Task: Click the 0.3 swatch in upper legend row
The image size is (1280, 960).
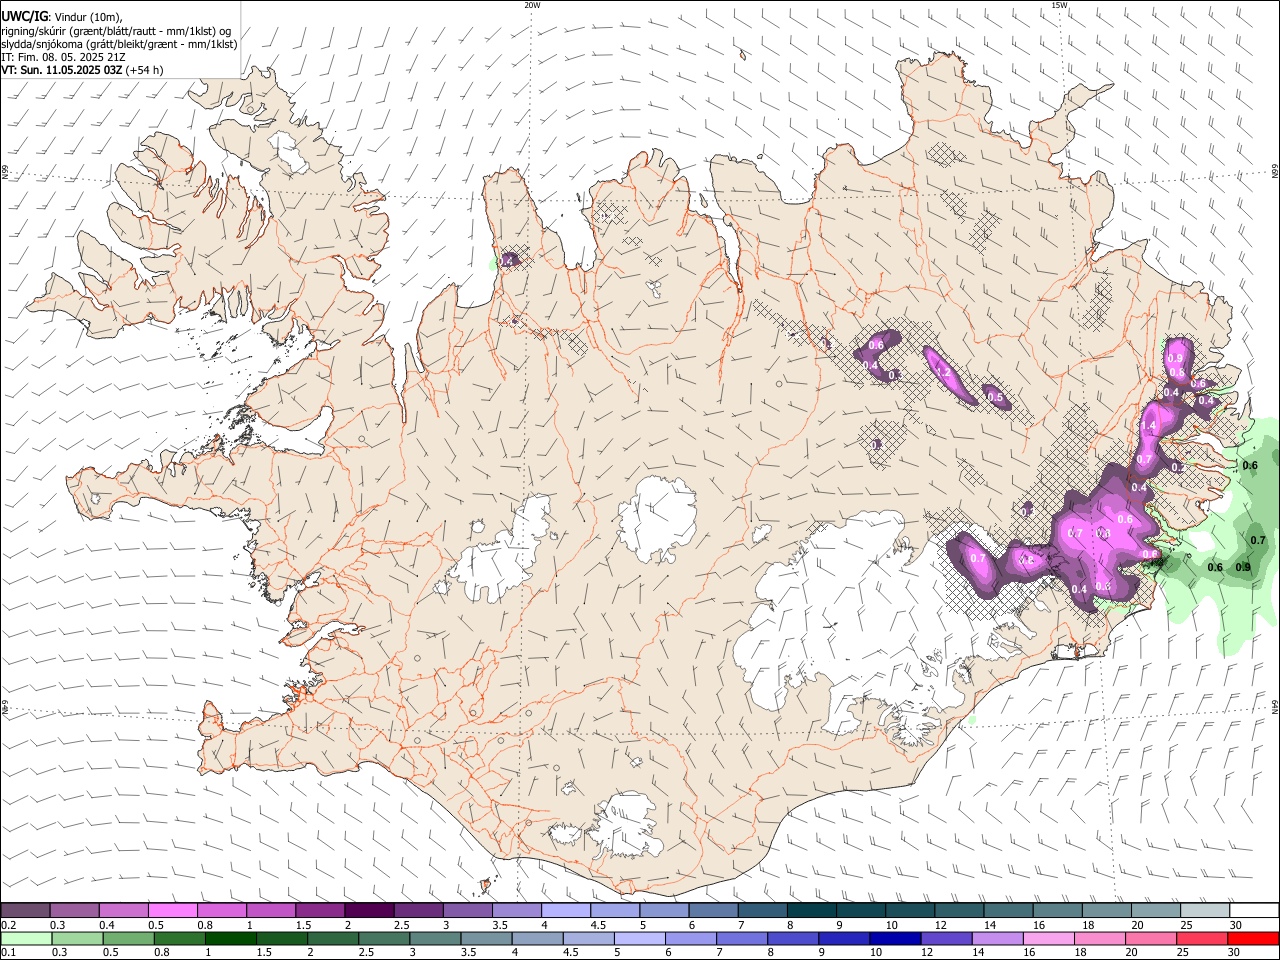Action: point(74,911)
